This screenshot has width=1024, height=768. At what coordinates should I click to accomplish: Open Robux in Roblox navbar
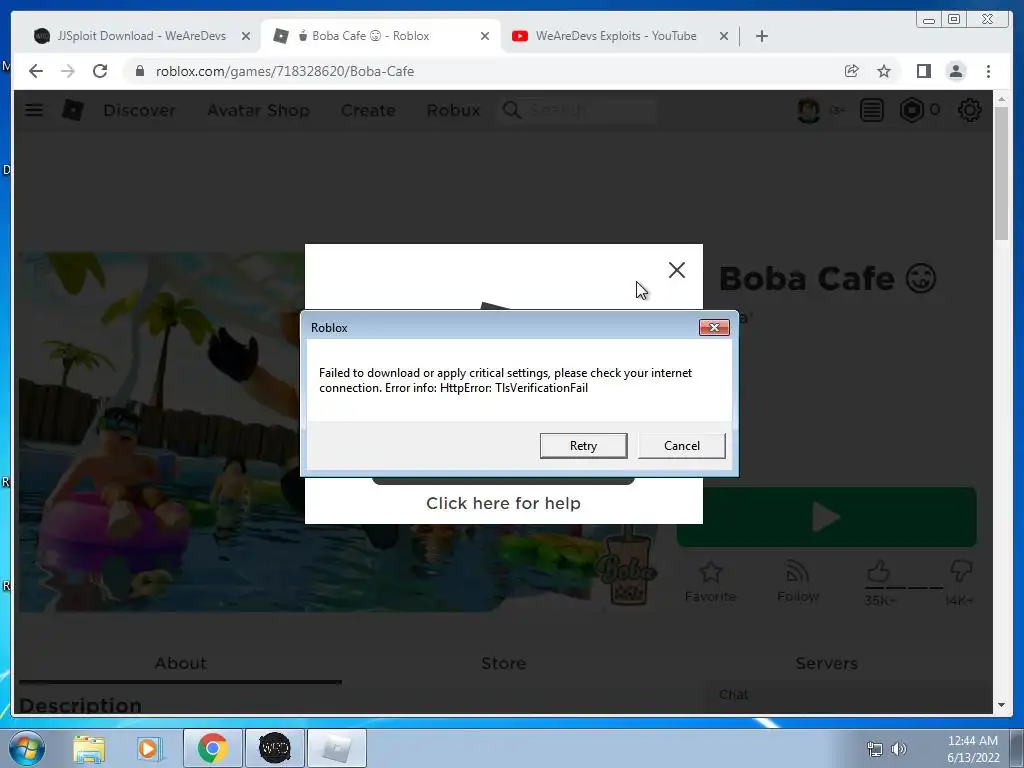coord(453,110)
